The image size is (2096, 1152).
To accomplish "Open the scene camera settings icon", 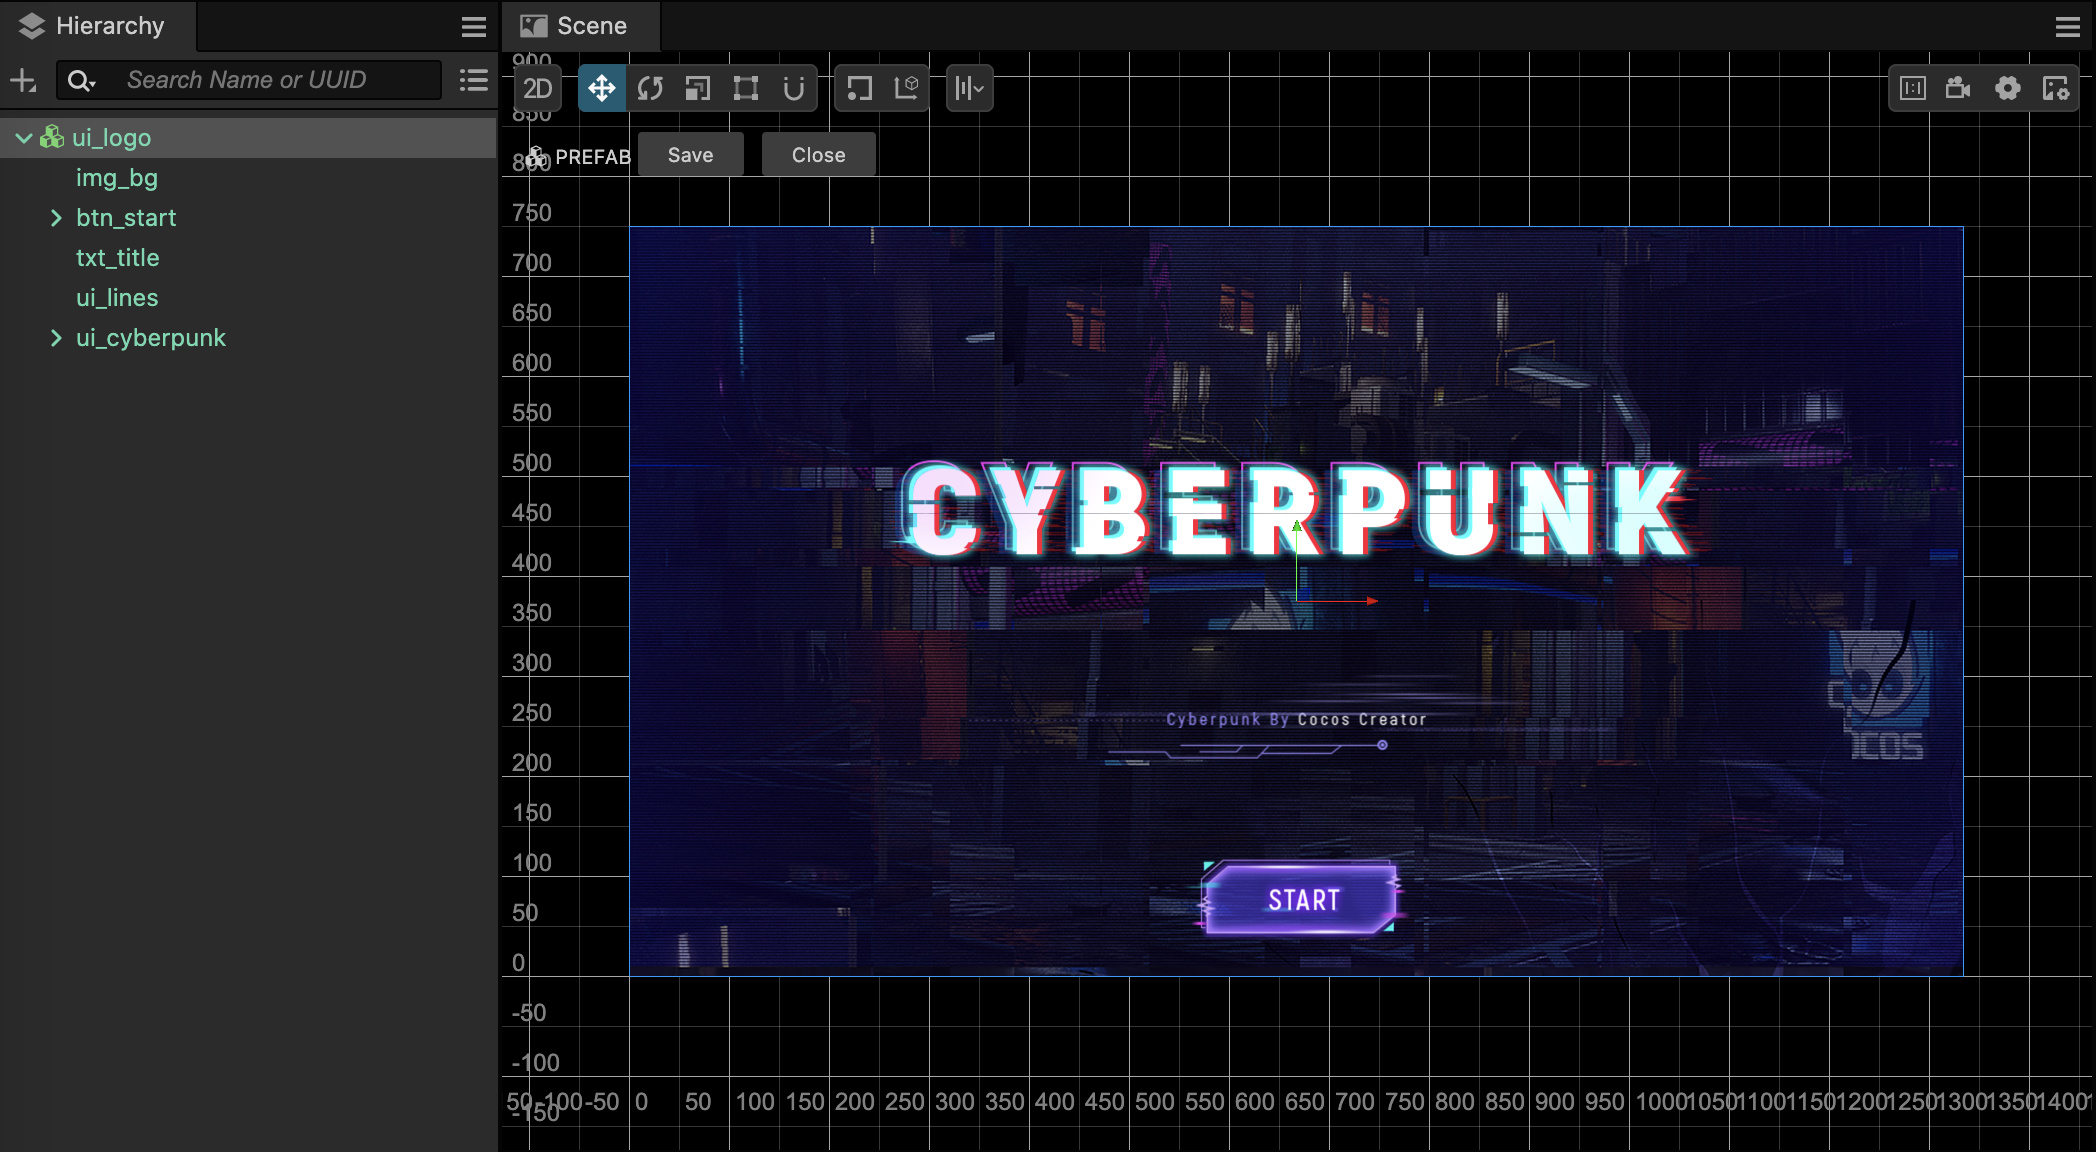I will (x=1957, y=88).
